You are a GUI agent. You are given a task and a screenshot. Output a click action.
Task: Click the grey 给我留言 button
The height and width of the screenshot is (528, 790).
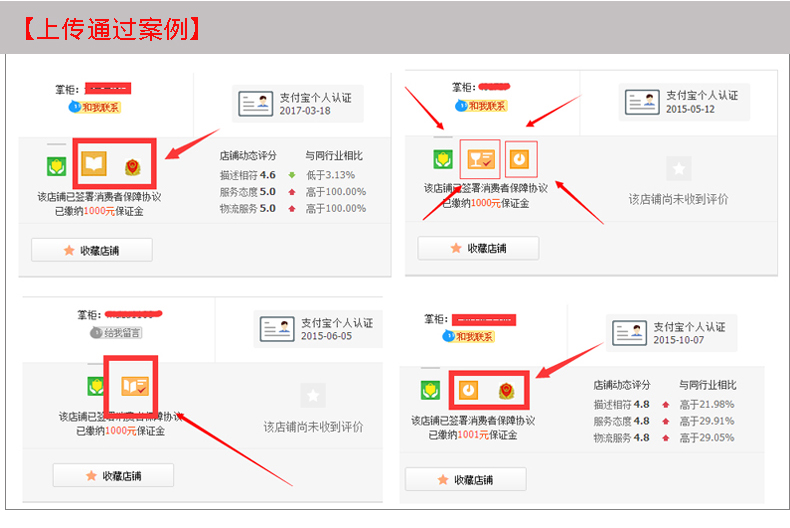tap(116, 333)
